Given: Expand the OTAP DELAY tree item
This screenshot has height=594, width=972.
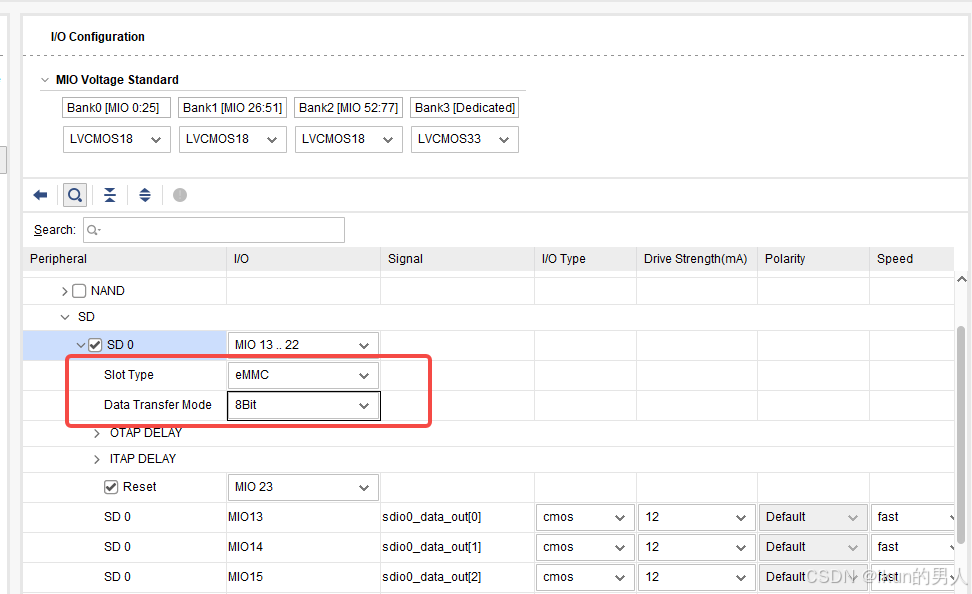Looking at the screenshot, I should point(96,432).
